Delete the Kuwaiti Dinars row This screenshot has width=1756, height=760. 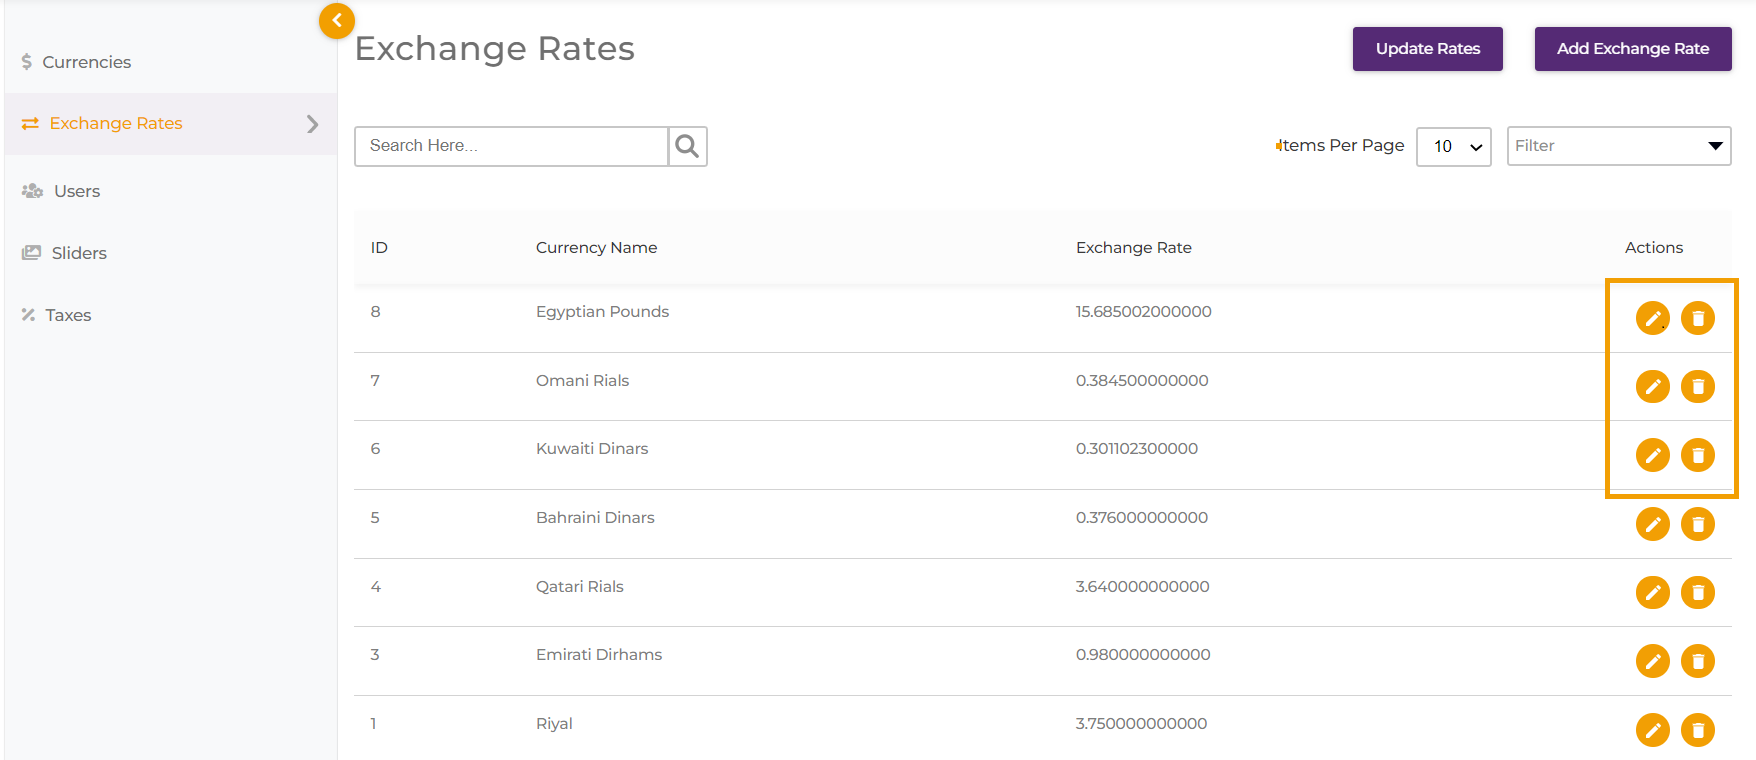[x=1697, y=455]
